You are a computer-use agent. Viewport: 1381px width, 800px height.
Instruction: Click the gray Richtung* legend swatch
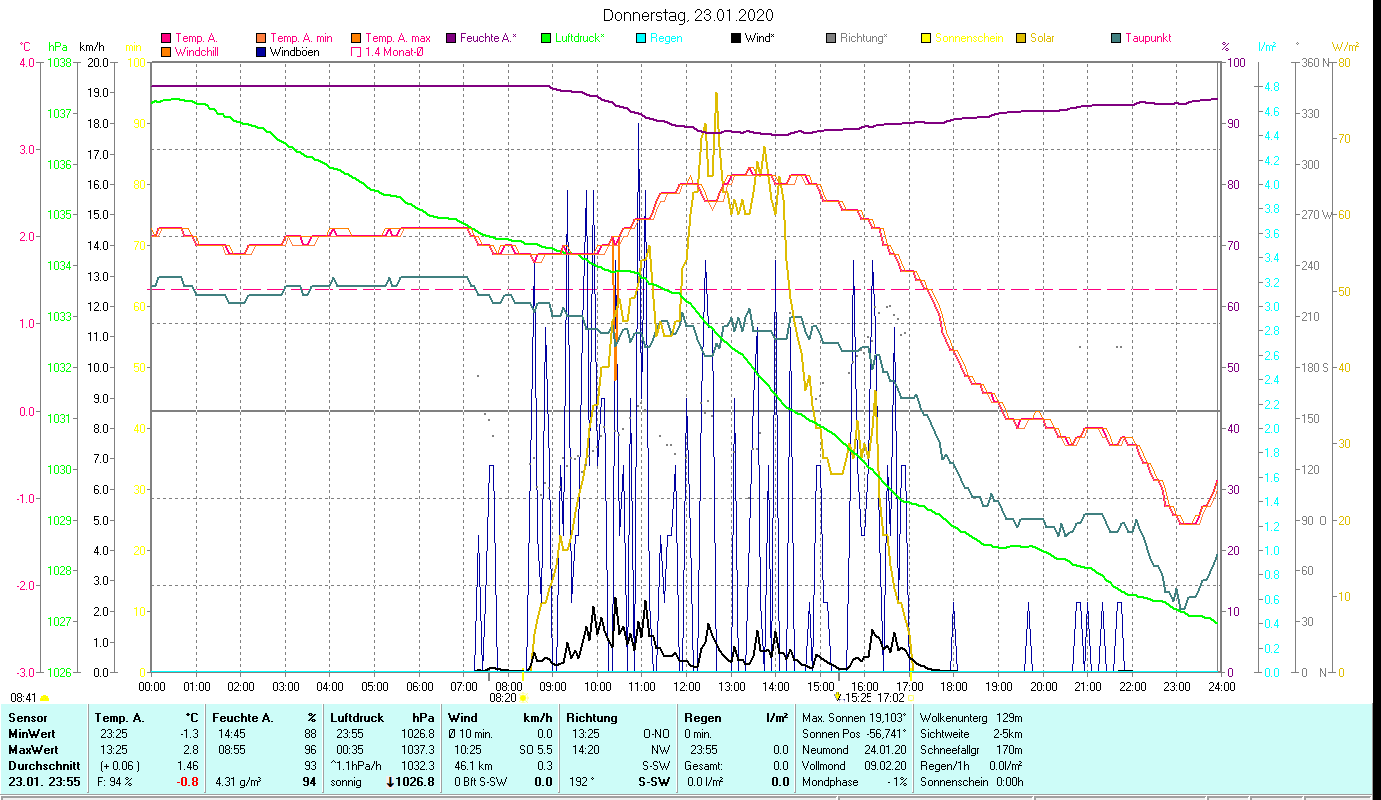(831, 38)
